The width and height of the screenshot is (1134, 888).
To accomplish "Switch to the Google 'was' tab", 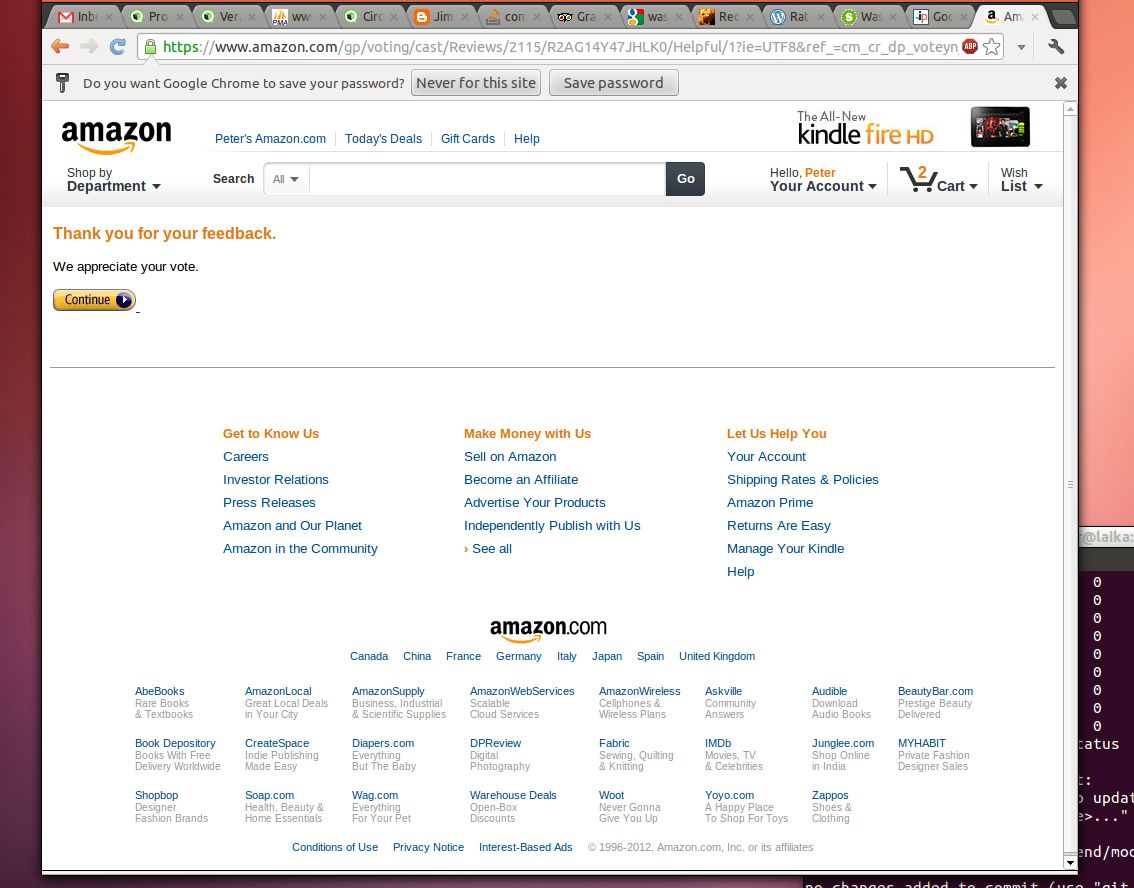I will pos(655,17).
